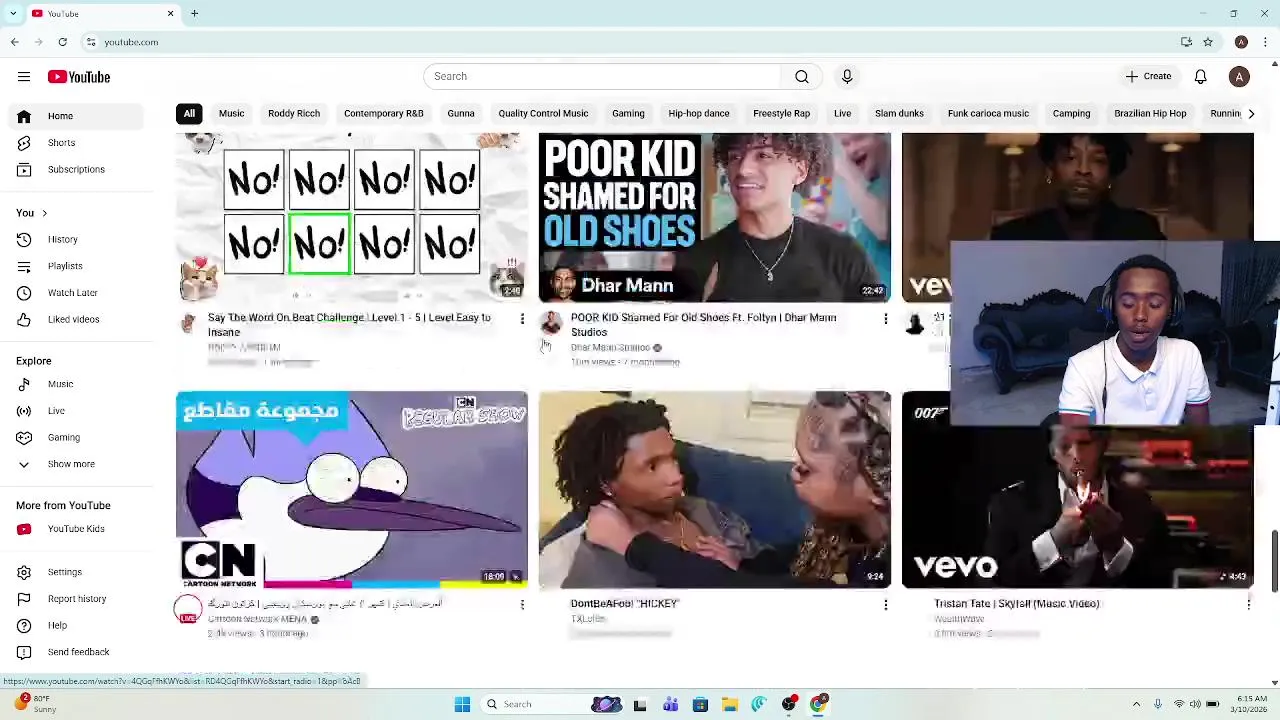This screenshot has width=1280, height=720.
Task: Open Help in the sidebar
Action: (x=78, y=625)
